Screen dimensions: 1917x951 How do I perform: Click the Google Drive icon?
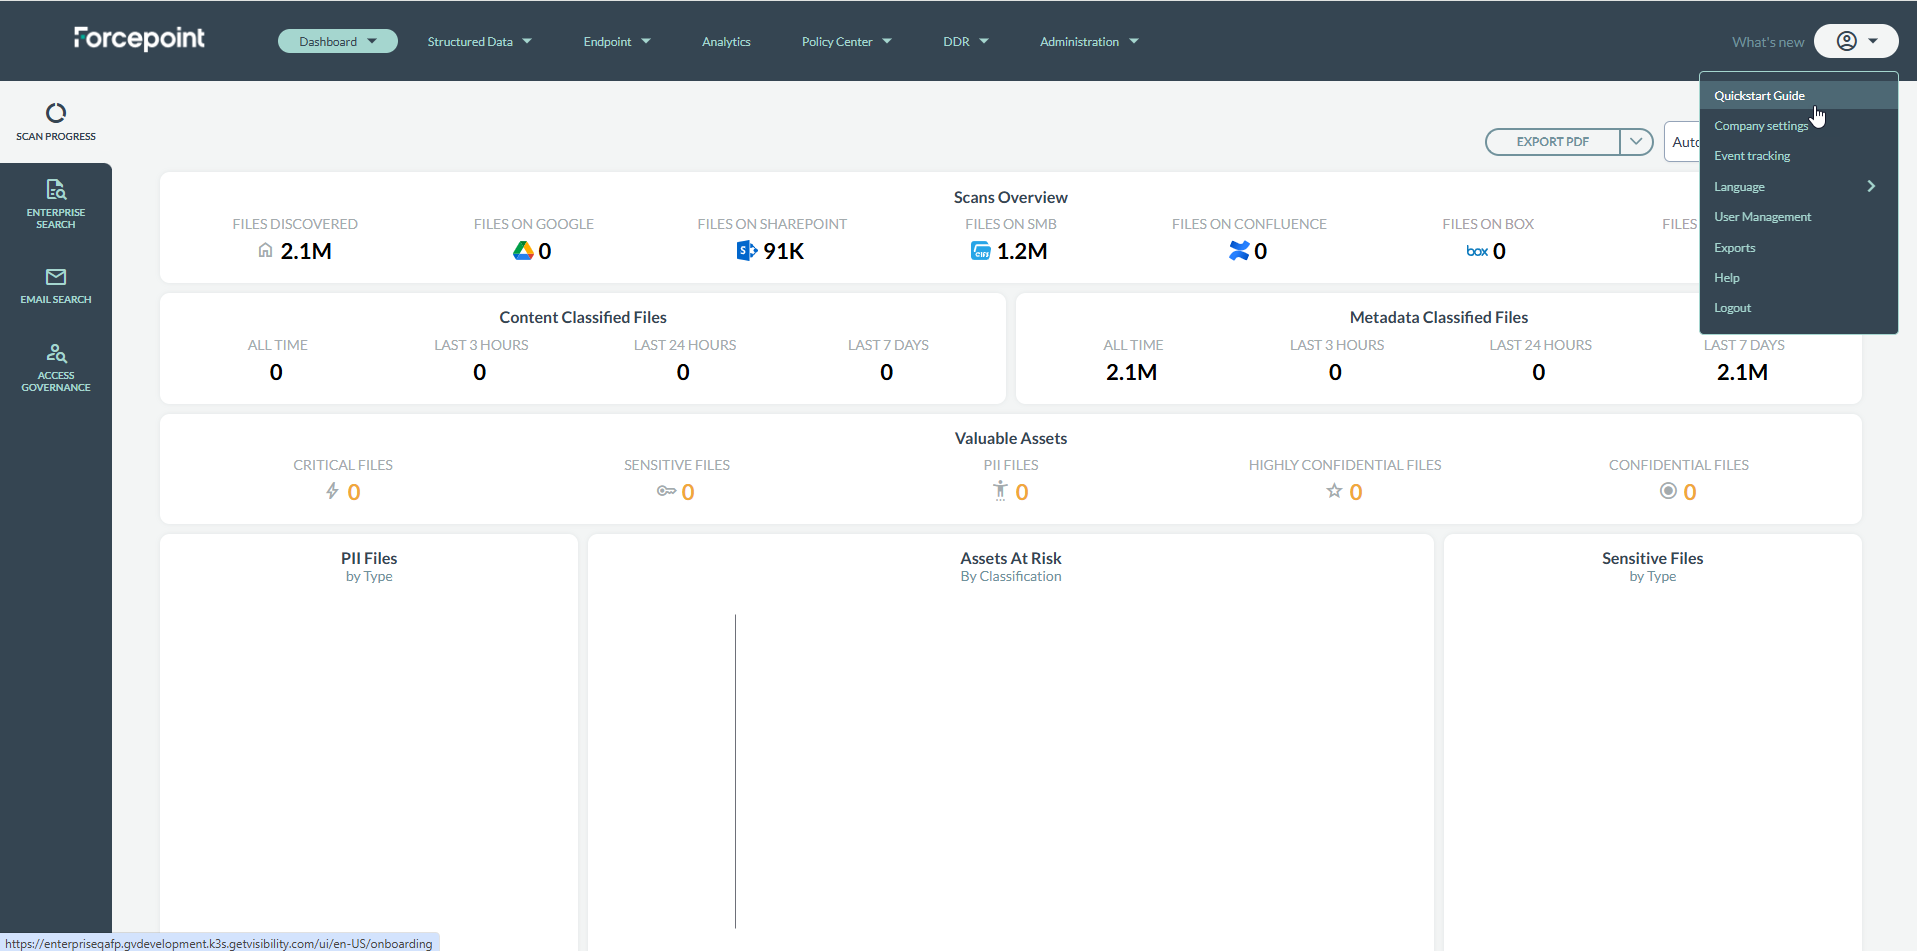523,251
